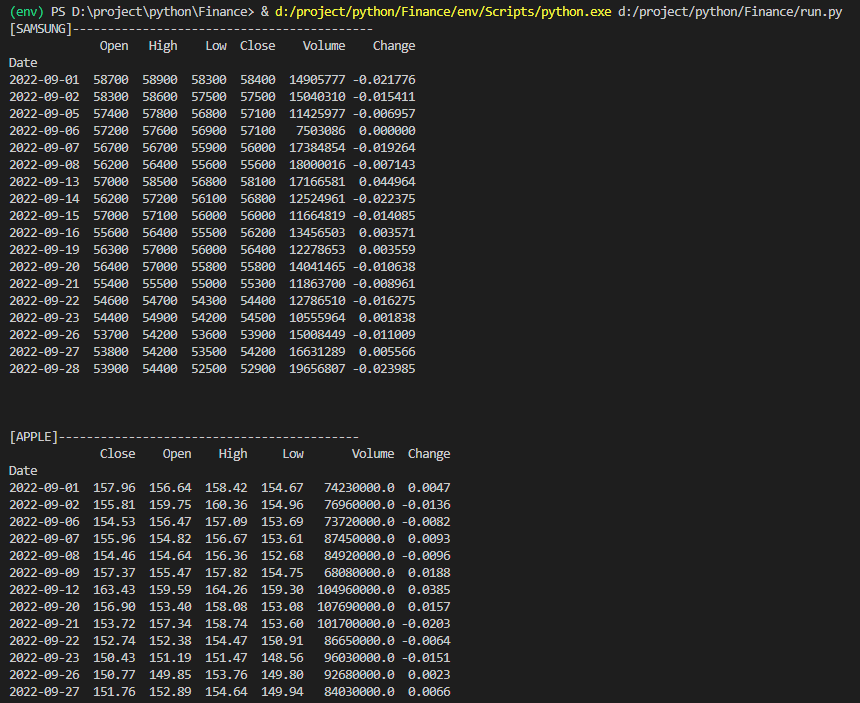This screenshot has width=860, height=703.
Task: Click Samsung volume 14905777
Action: tap(317, 80)
